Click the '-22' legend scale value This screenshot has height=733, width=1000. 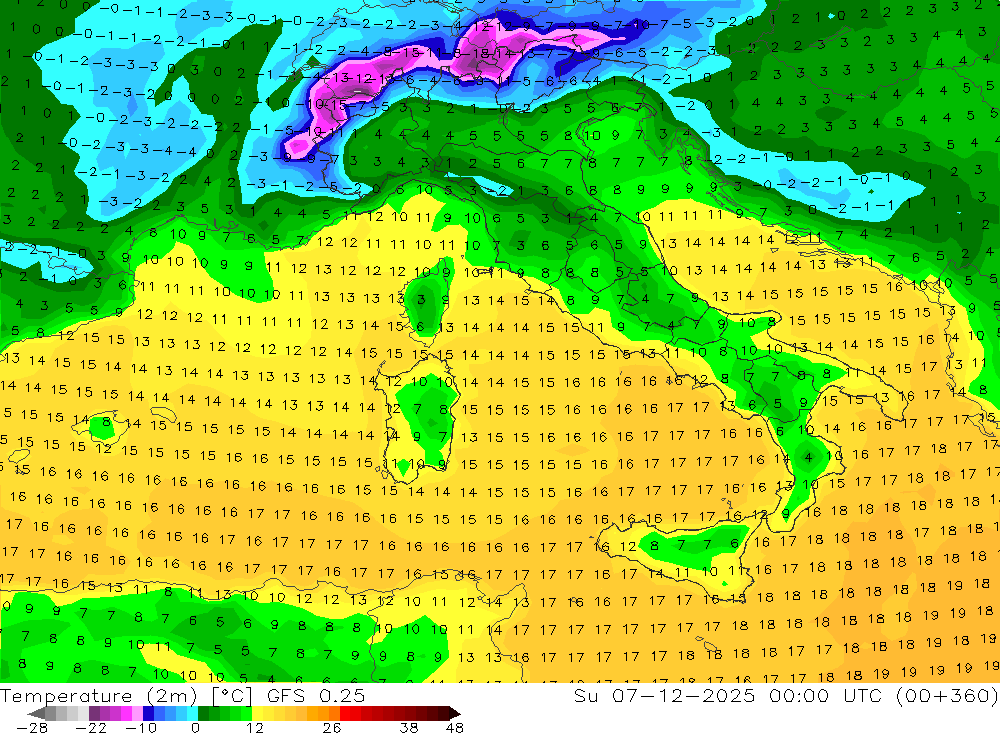pos(91,727)
